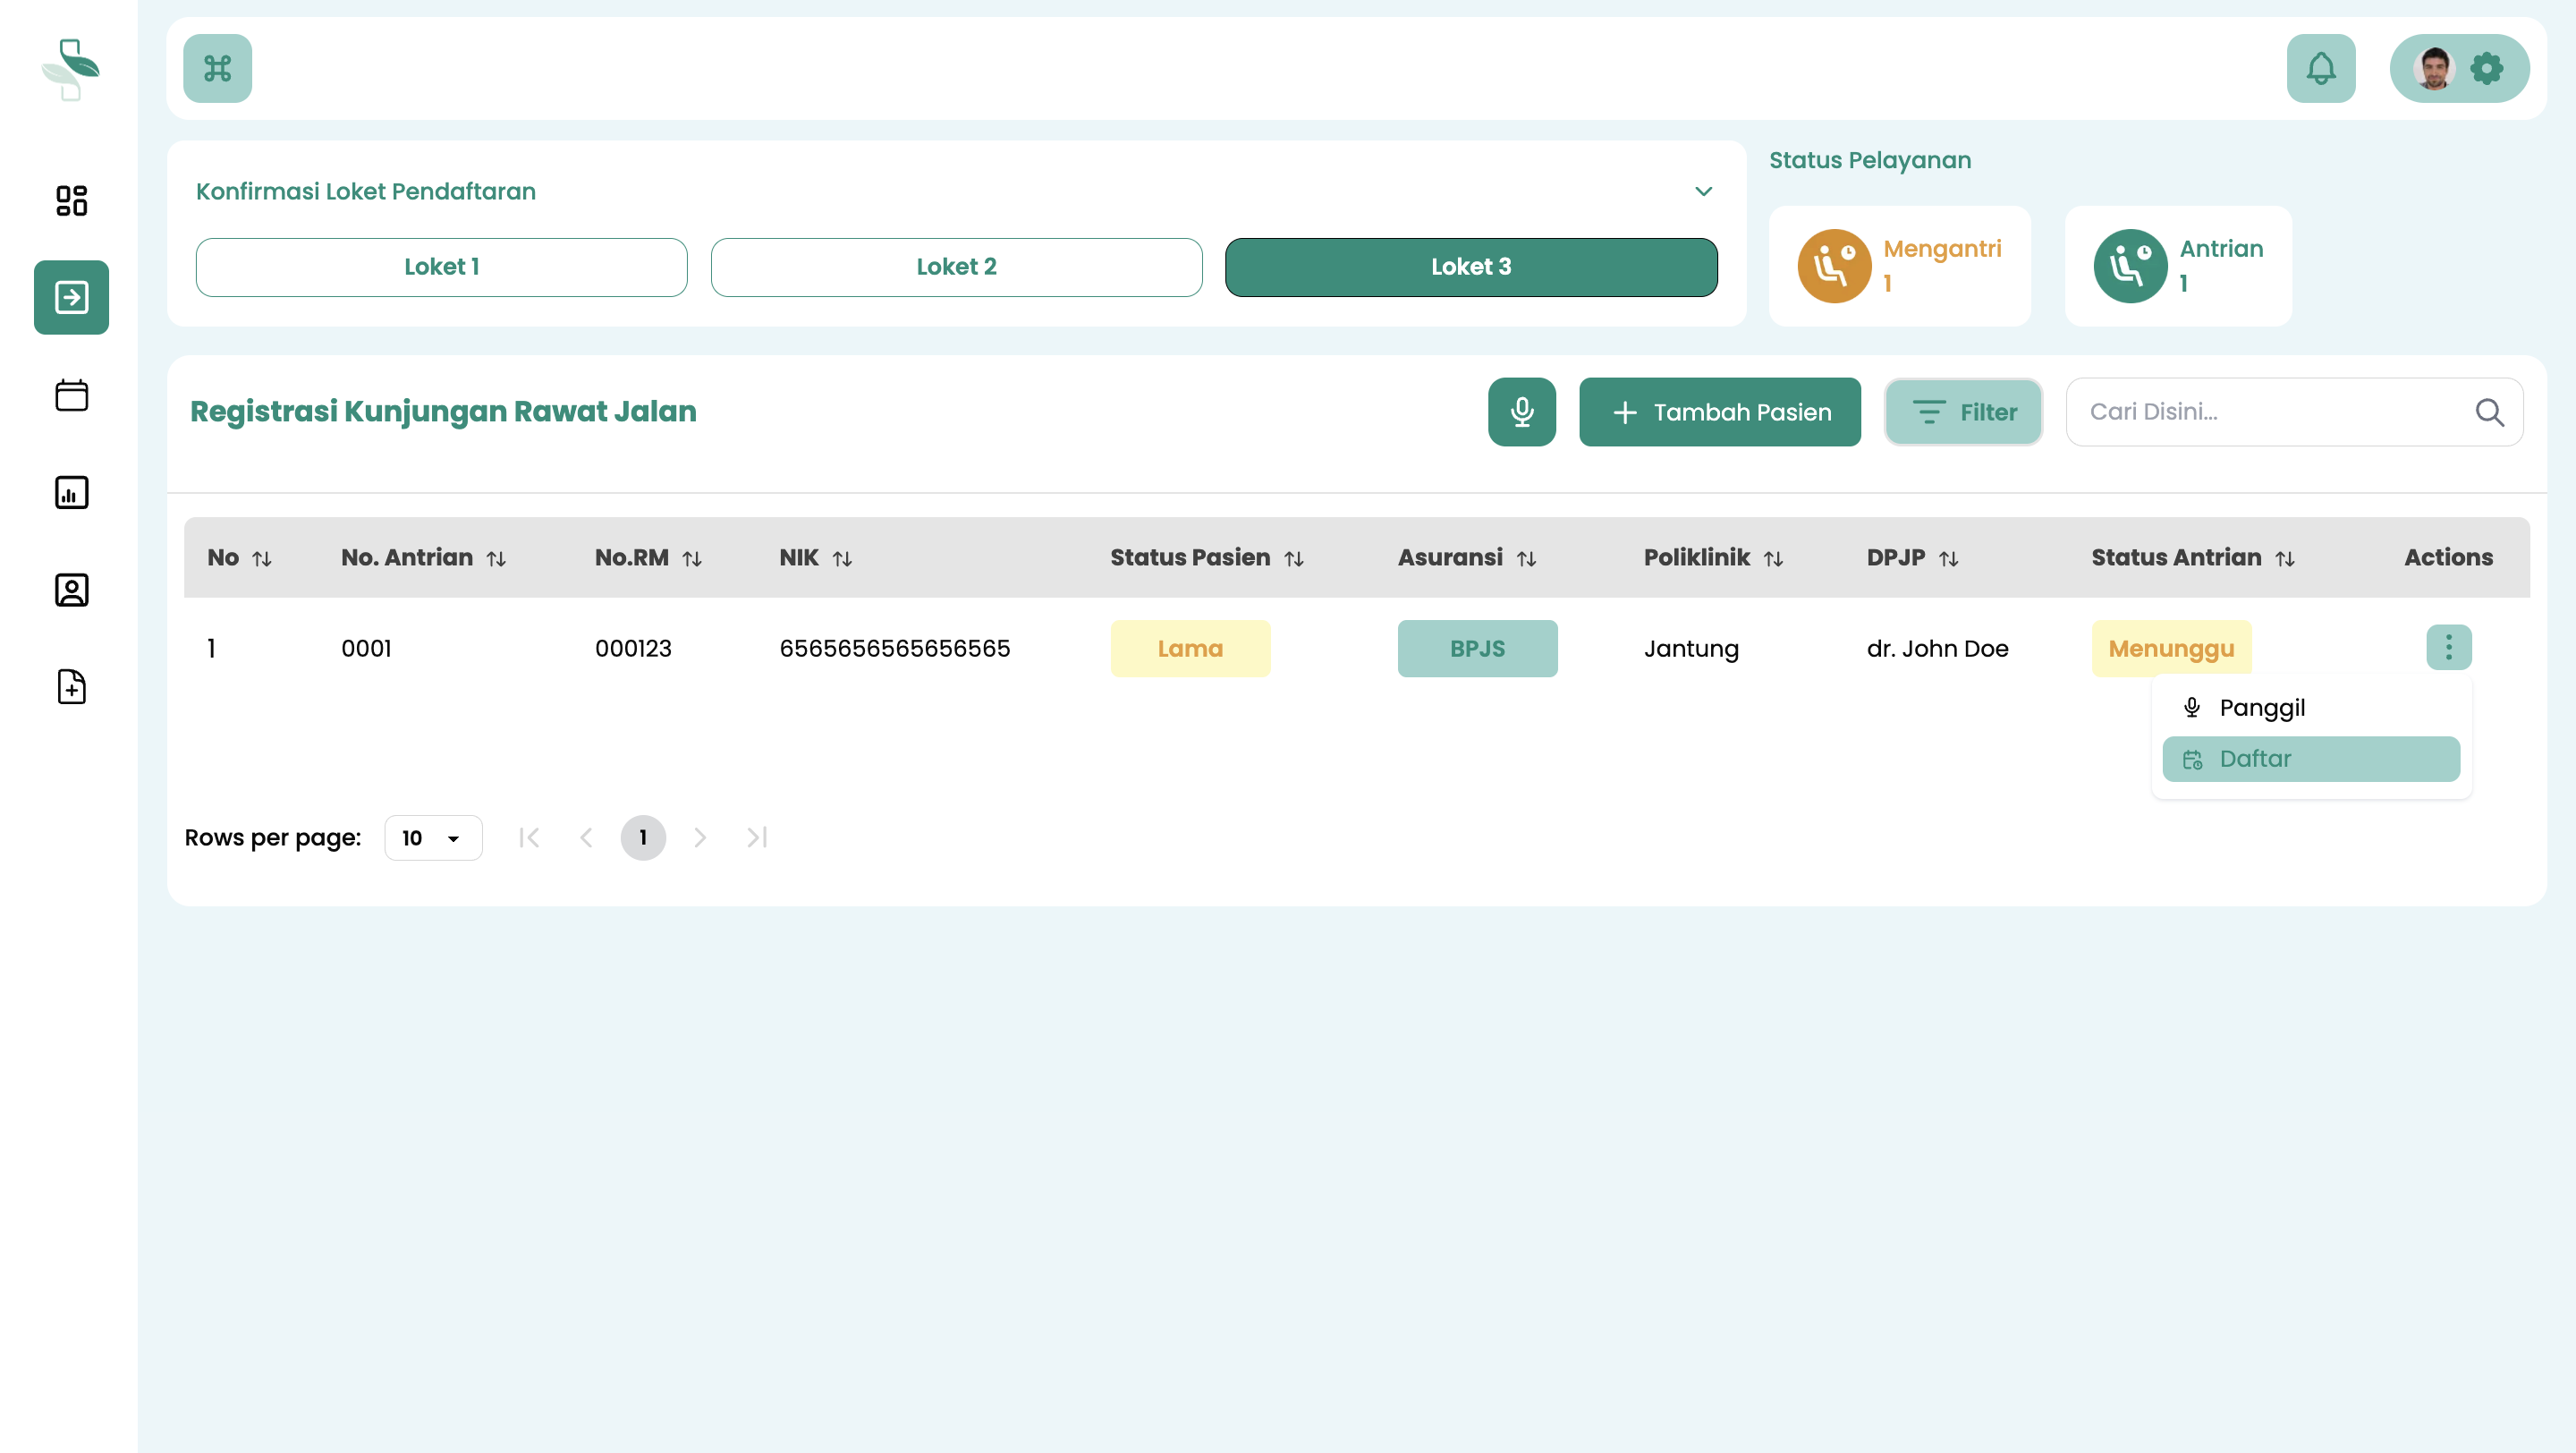Click the Cari Disini search field

click(2270, 412)
